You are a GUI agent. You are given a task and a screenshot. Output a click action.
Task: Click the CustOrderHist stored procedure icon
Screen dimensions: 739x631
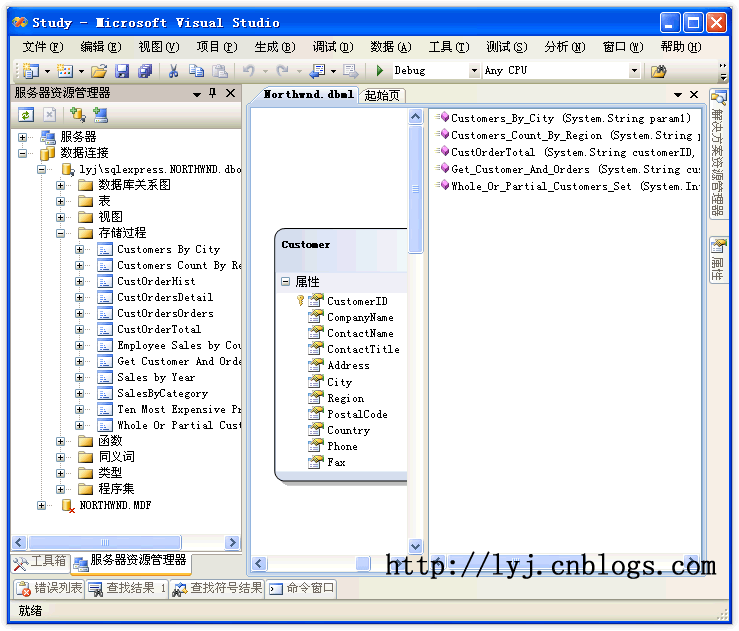(105, 281)
